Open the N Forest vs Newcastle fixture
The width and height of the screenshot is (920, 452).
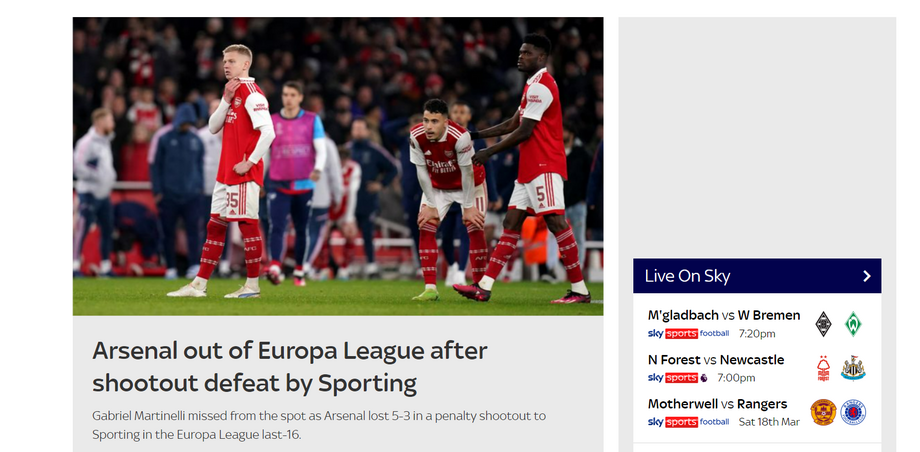click(716, 360)
